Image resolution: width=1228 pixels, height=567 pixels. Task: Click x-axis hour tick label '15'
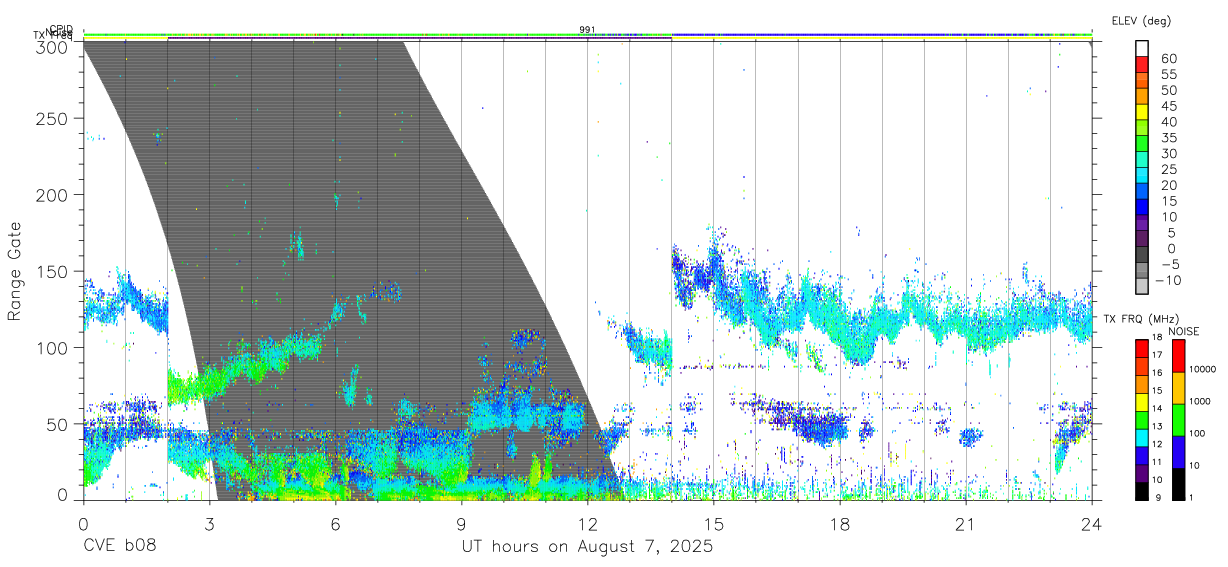click(714, 524)
